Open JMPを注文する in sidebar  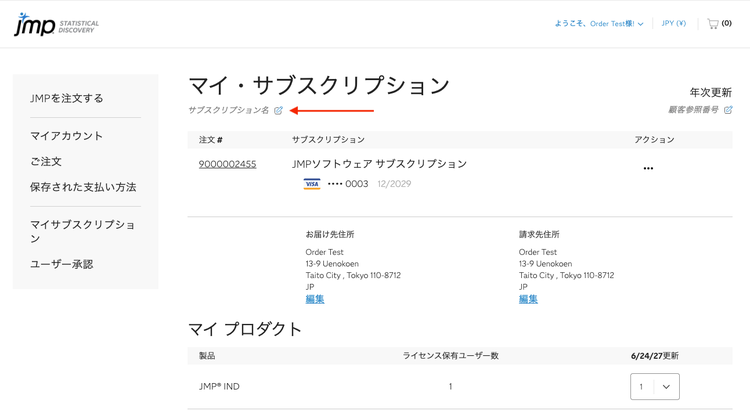[66, 98]
